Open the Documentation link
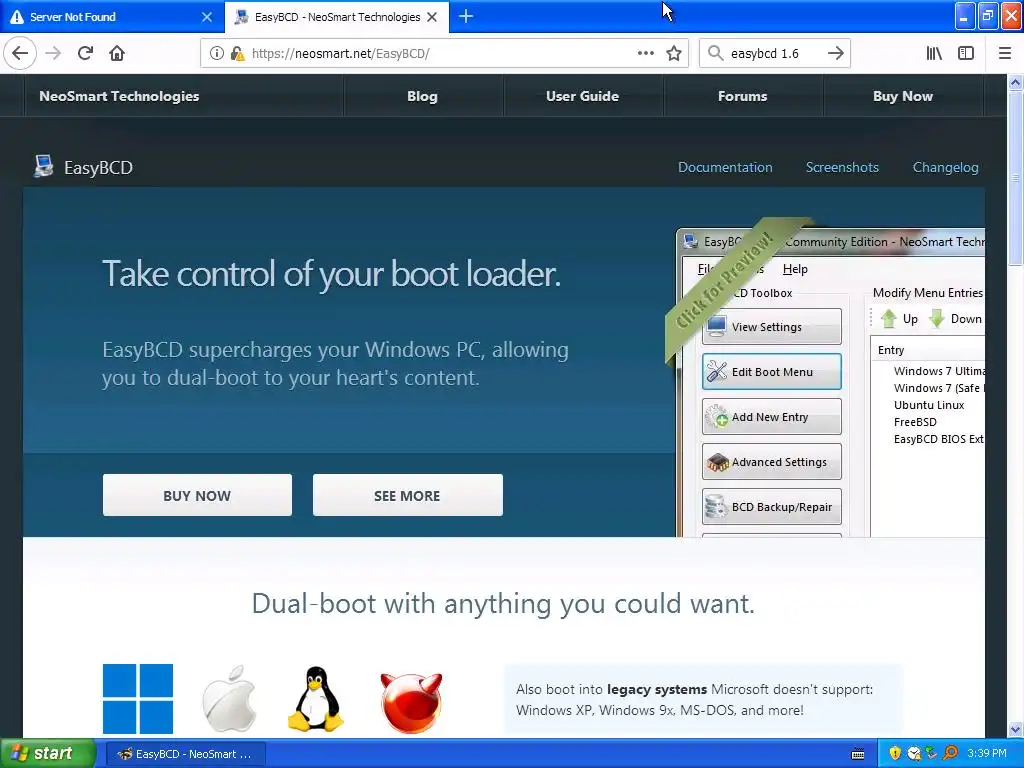 point(725,167)
